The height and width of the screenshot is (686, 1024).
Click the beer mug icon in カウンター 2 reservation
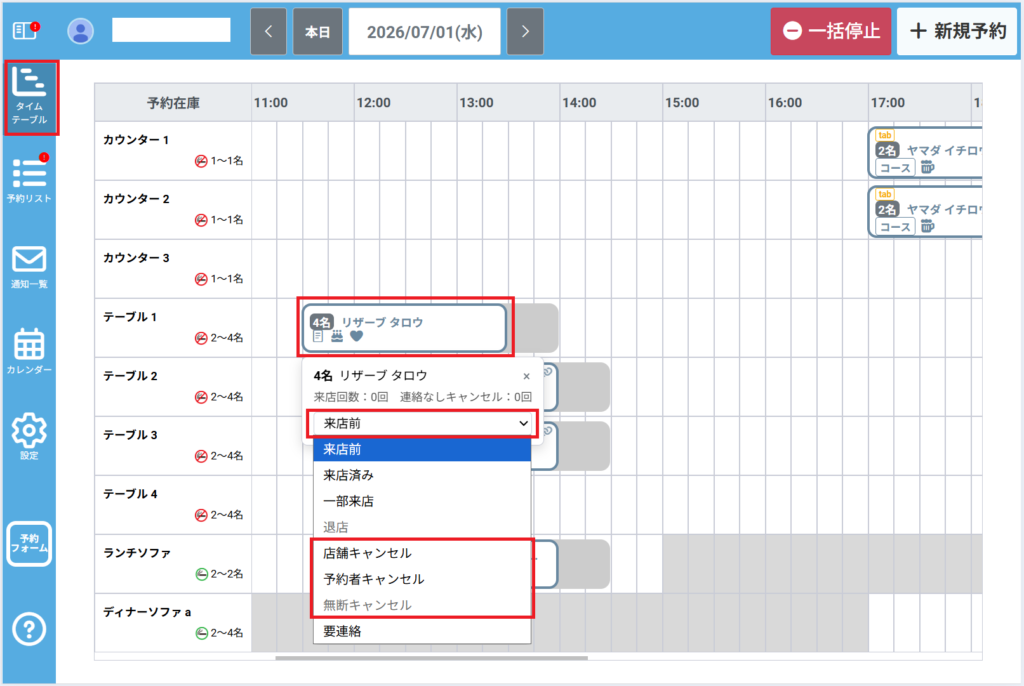tap(927, 226)
